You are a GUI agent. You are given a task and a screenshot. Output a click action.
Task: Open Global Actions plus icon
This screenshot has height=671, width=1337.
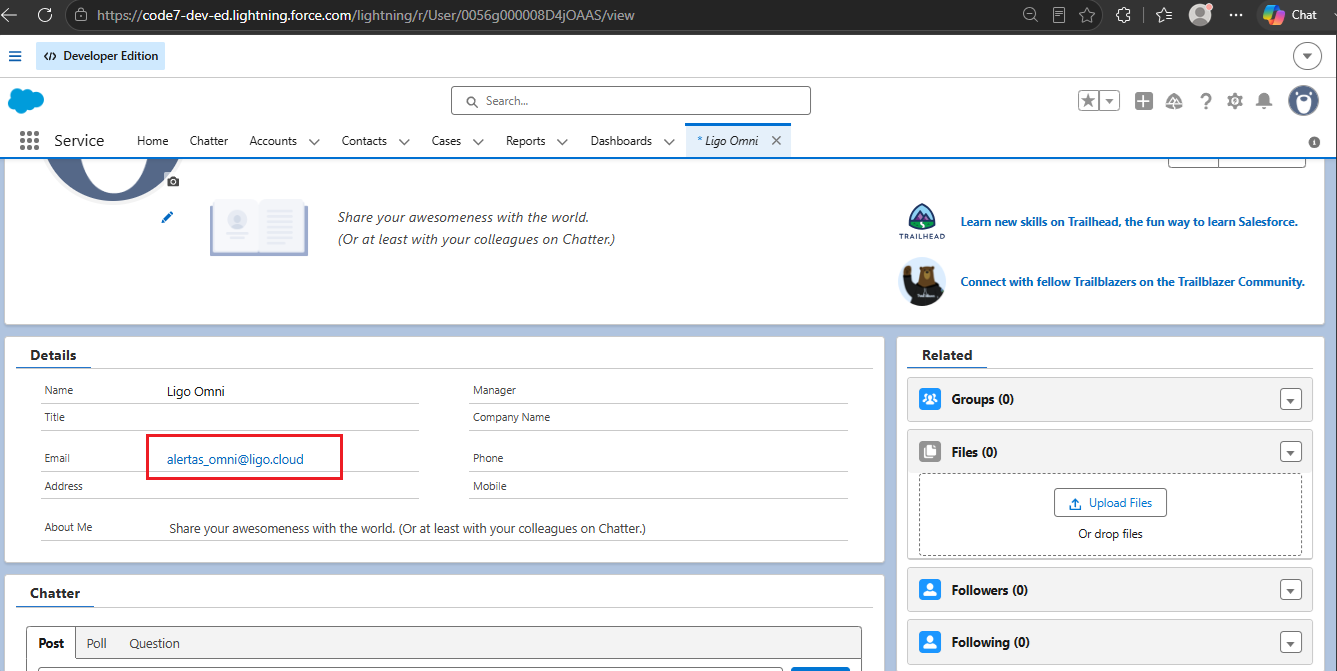point(1144,101)
